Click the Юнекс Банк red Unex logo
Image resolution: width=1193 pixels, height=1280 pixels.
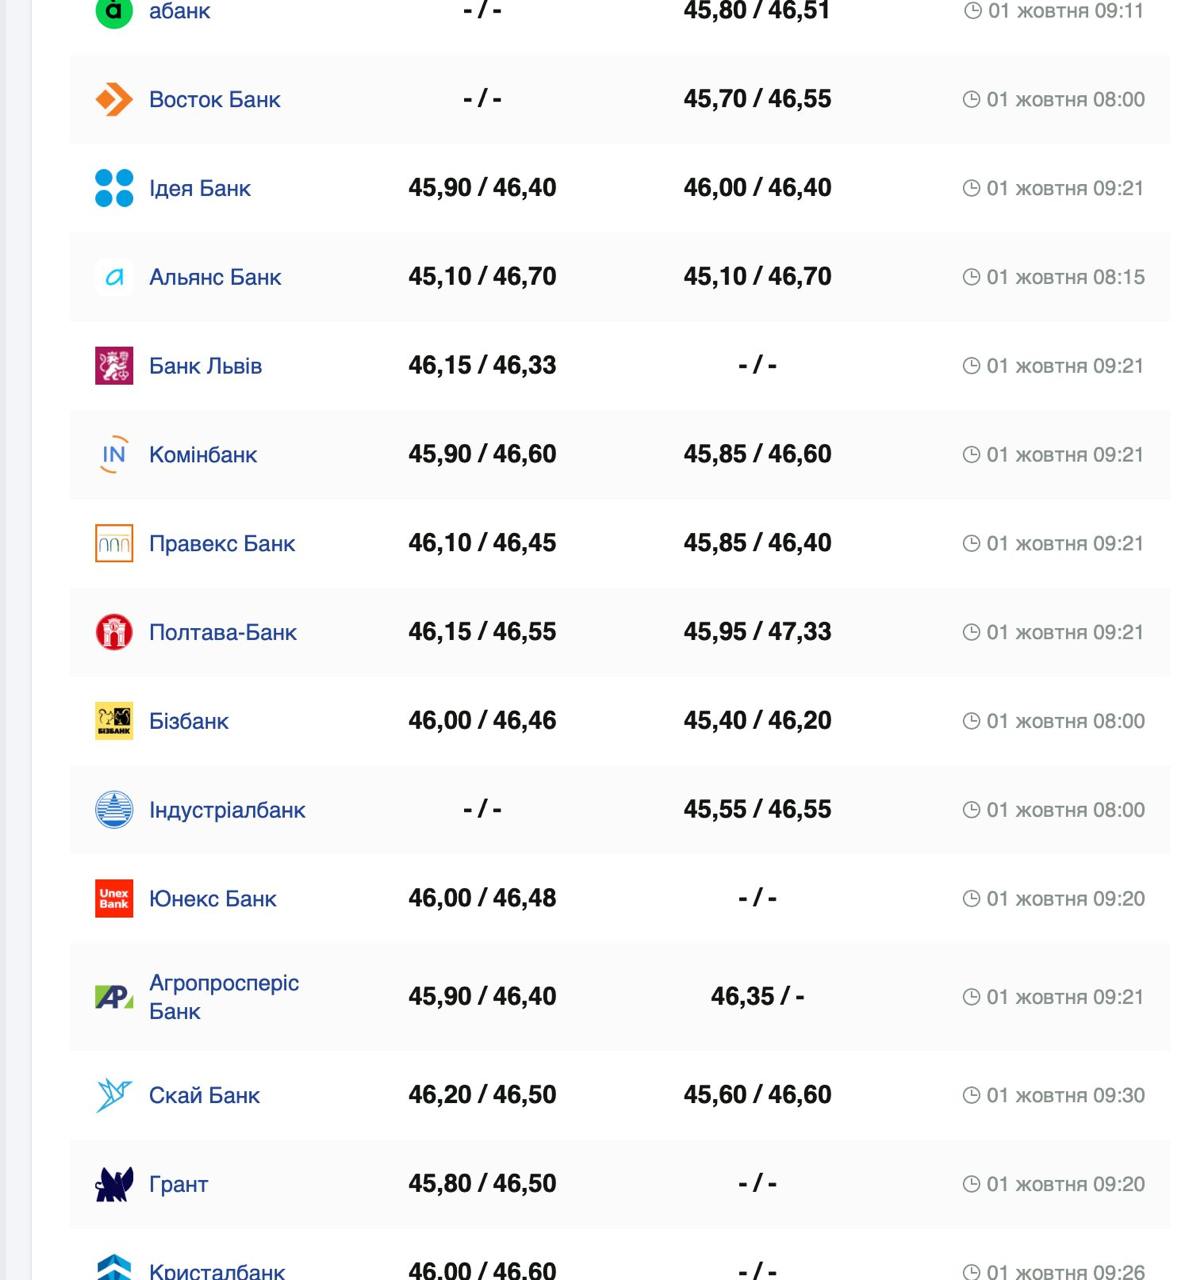[113, 898]
